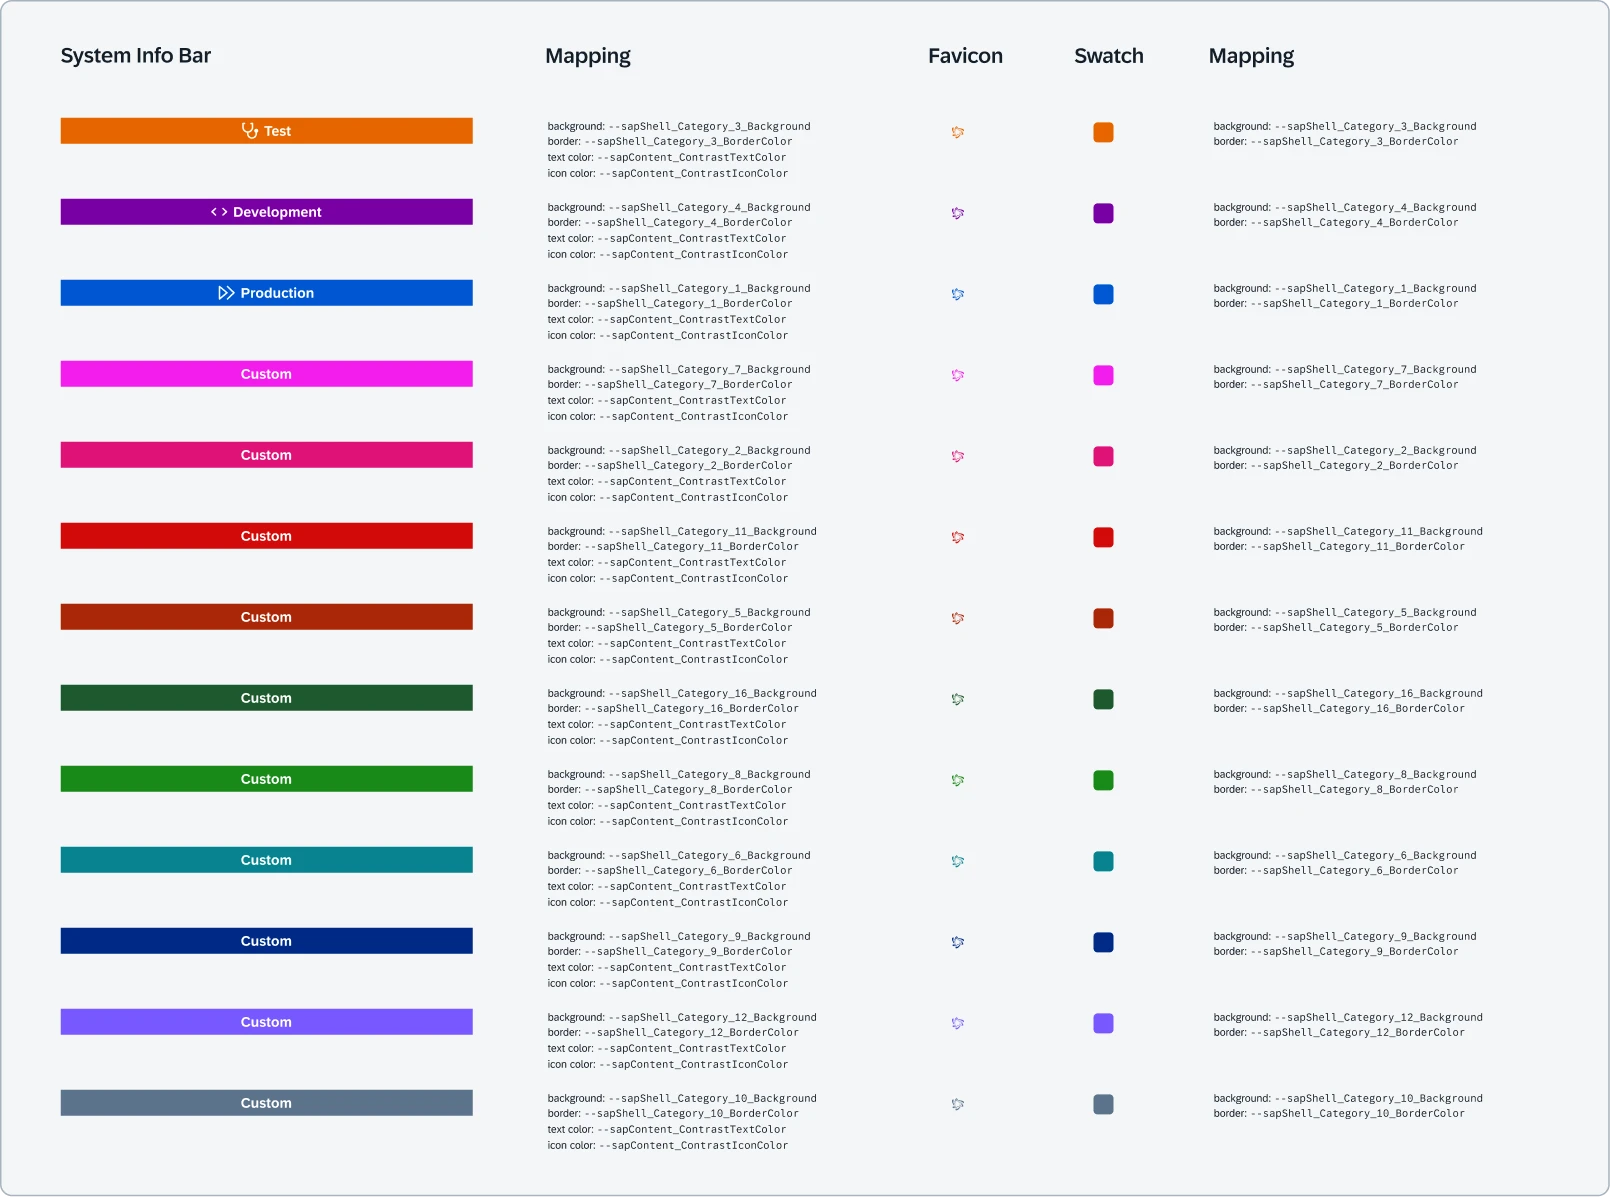1610x1197 pixels.
Task: Select the dark green Category_16 swatch
Action: coord(1104,699)
